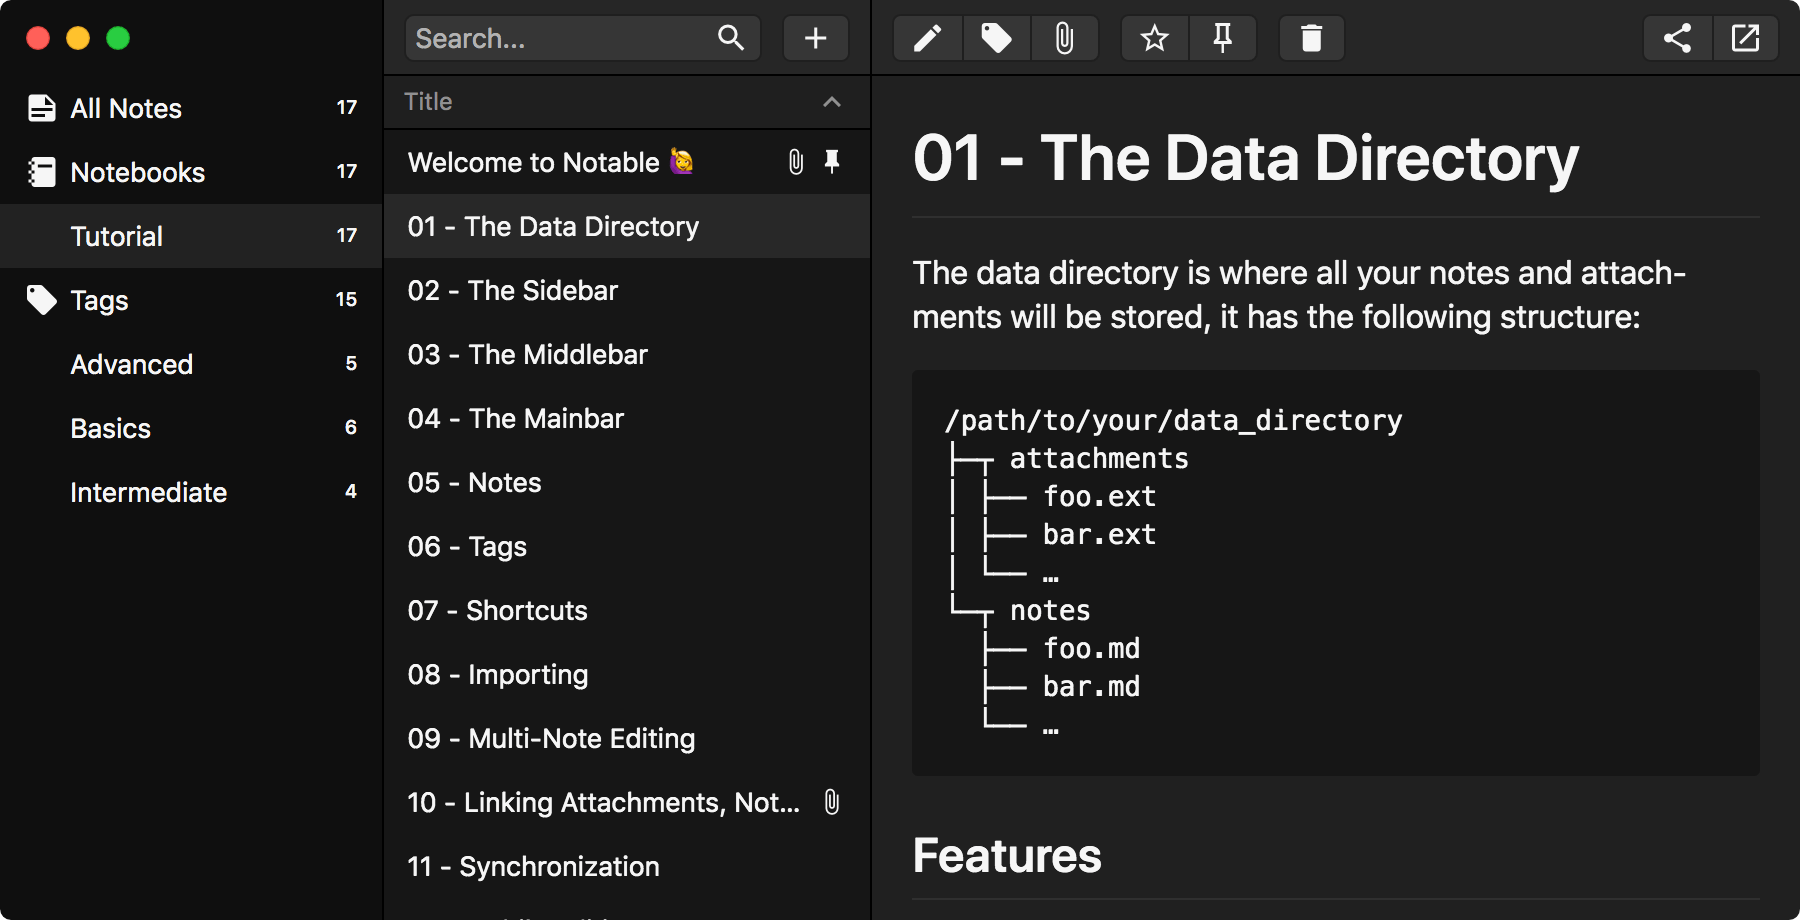Open the note in external editor icon
This screenshot has height=920, width=1800.
1746,38
